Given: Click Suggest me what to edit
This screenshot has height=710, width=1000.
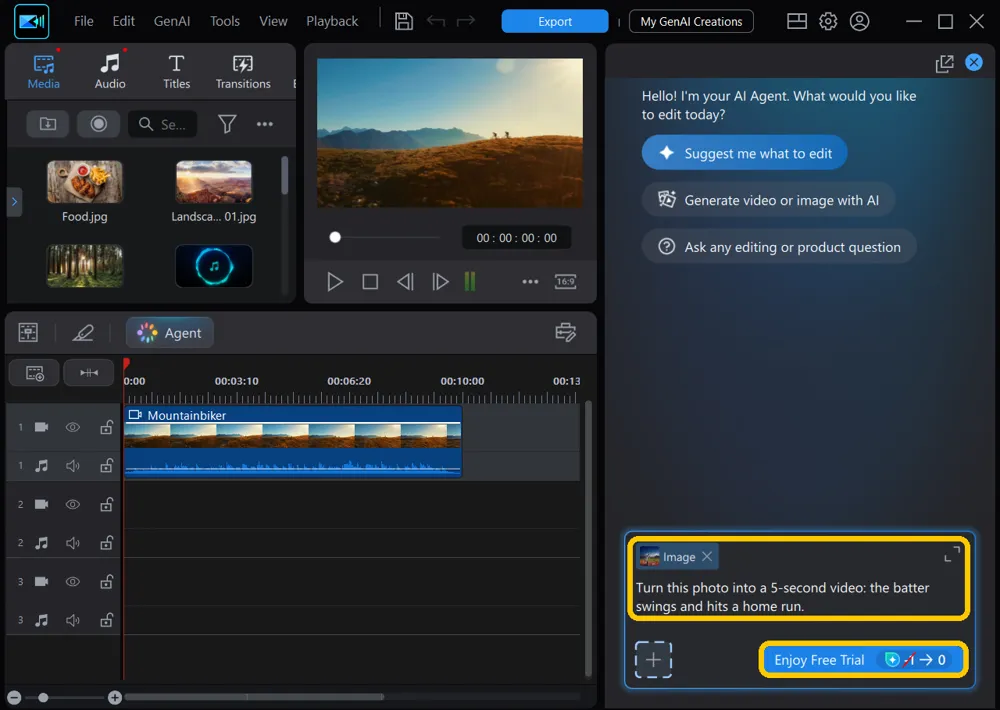Looking at the screenshot, I should coord(744,153).
